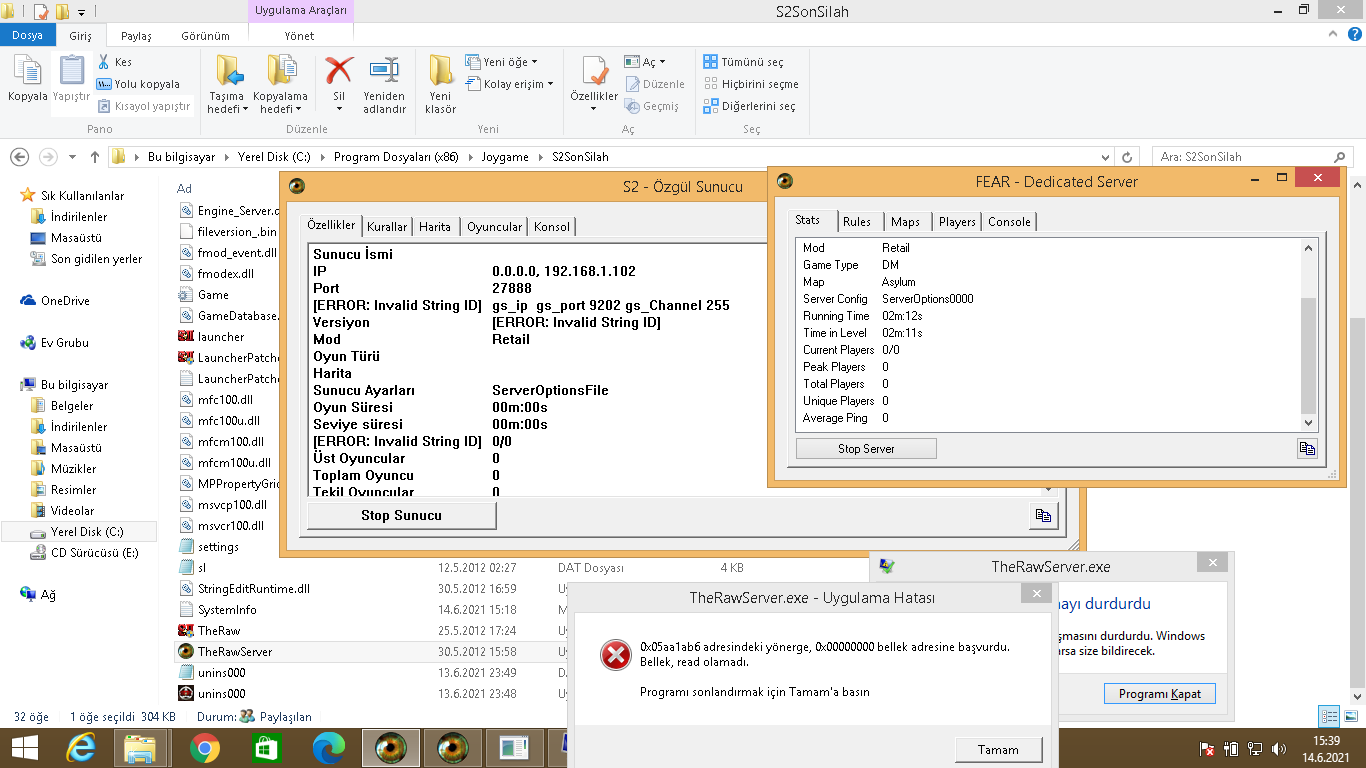The image size is (1366, 768).
Task: Expand the dropdown arrow under Sil
Action: coord(339,109)
